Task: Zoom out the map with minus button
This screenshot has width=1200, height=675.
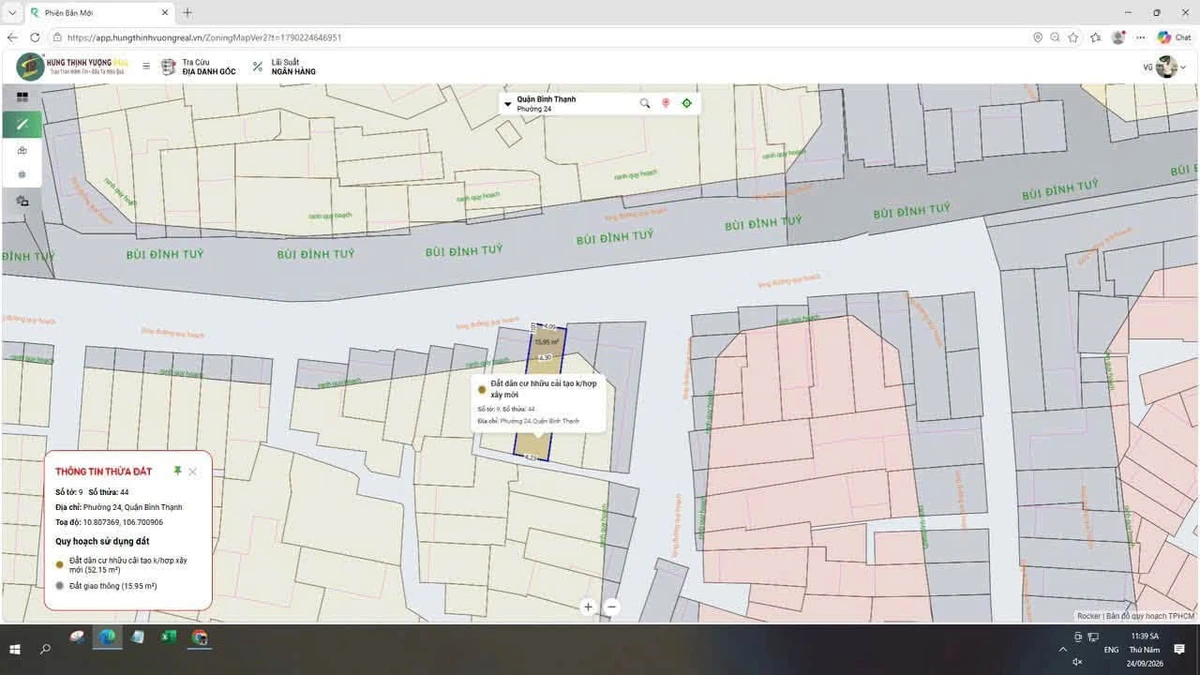Action: [x=612, y=607]
